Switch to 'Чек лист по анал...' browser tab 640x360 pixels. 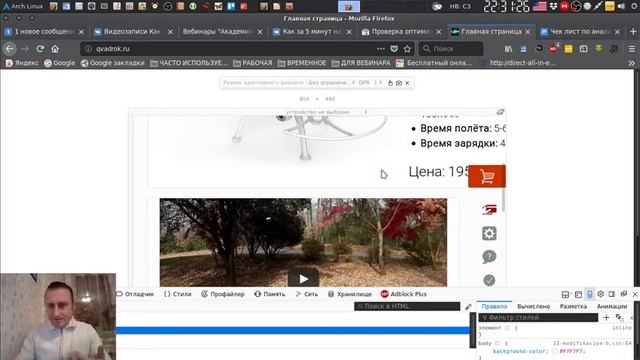(579, 31)
